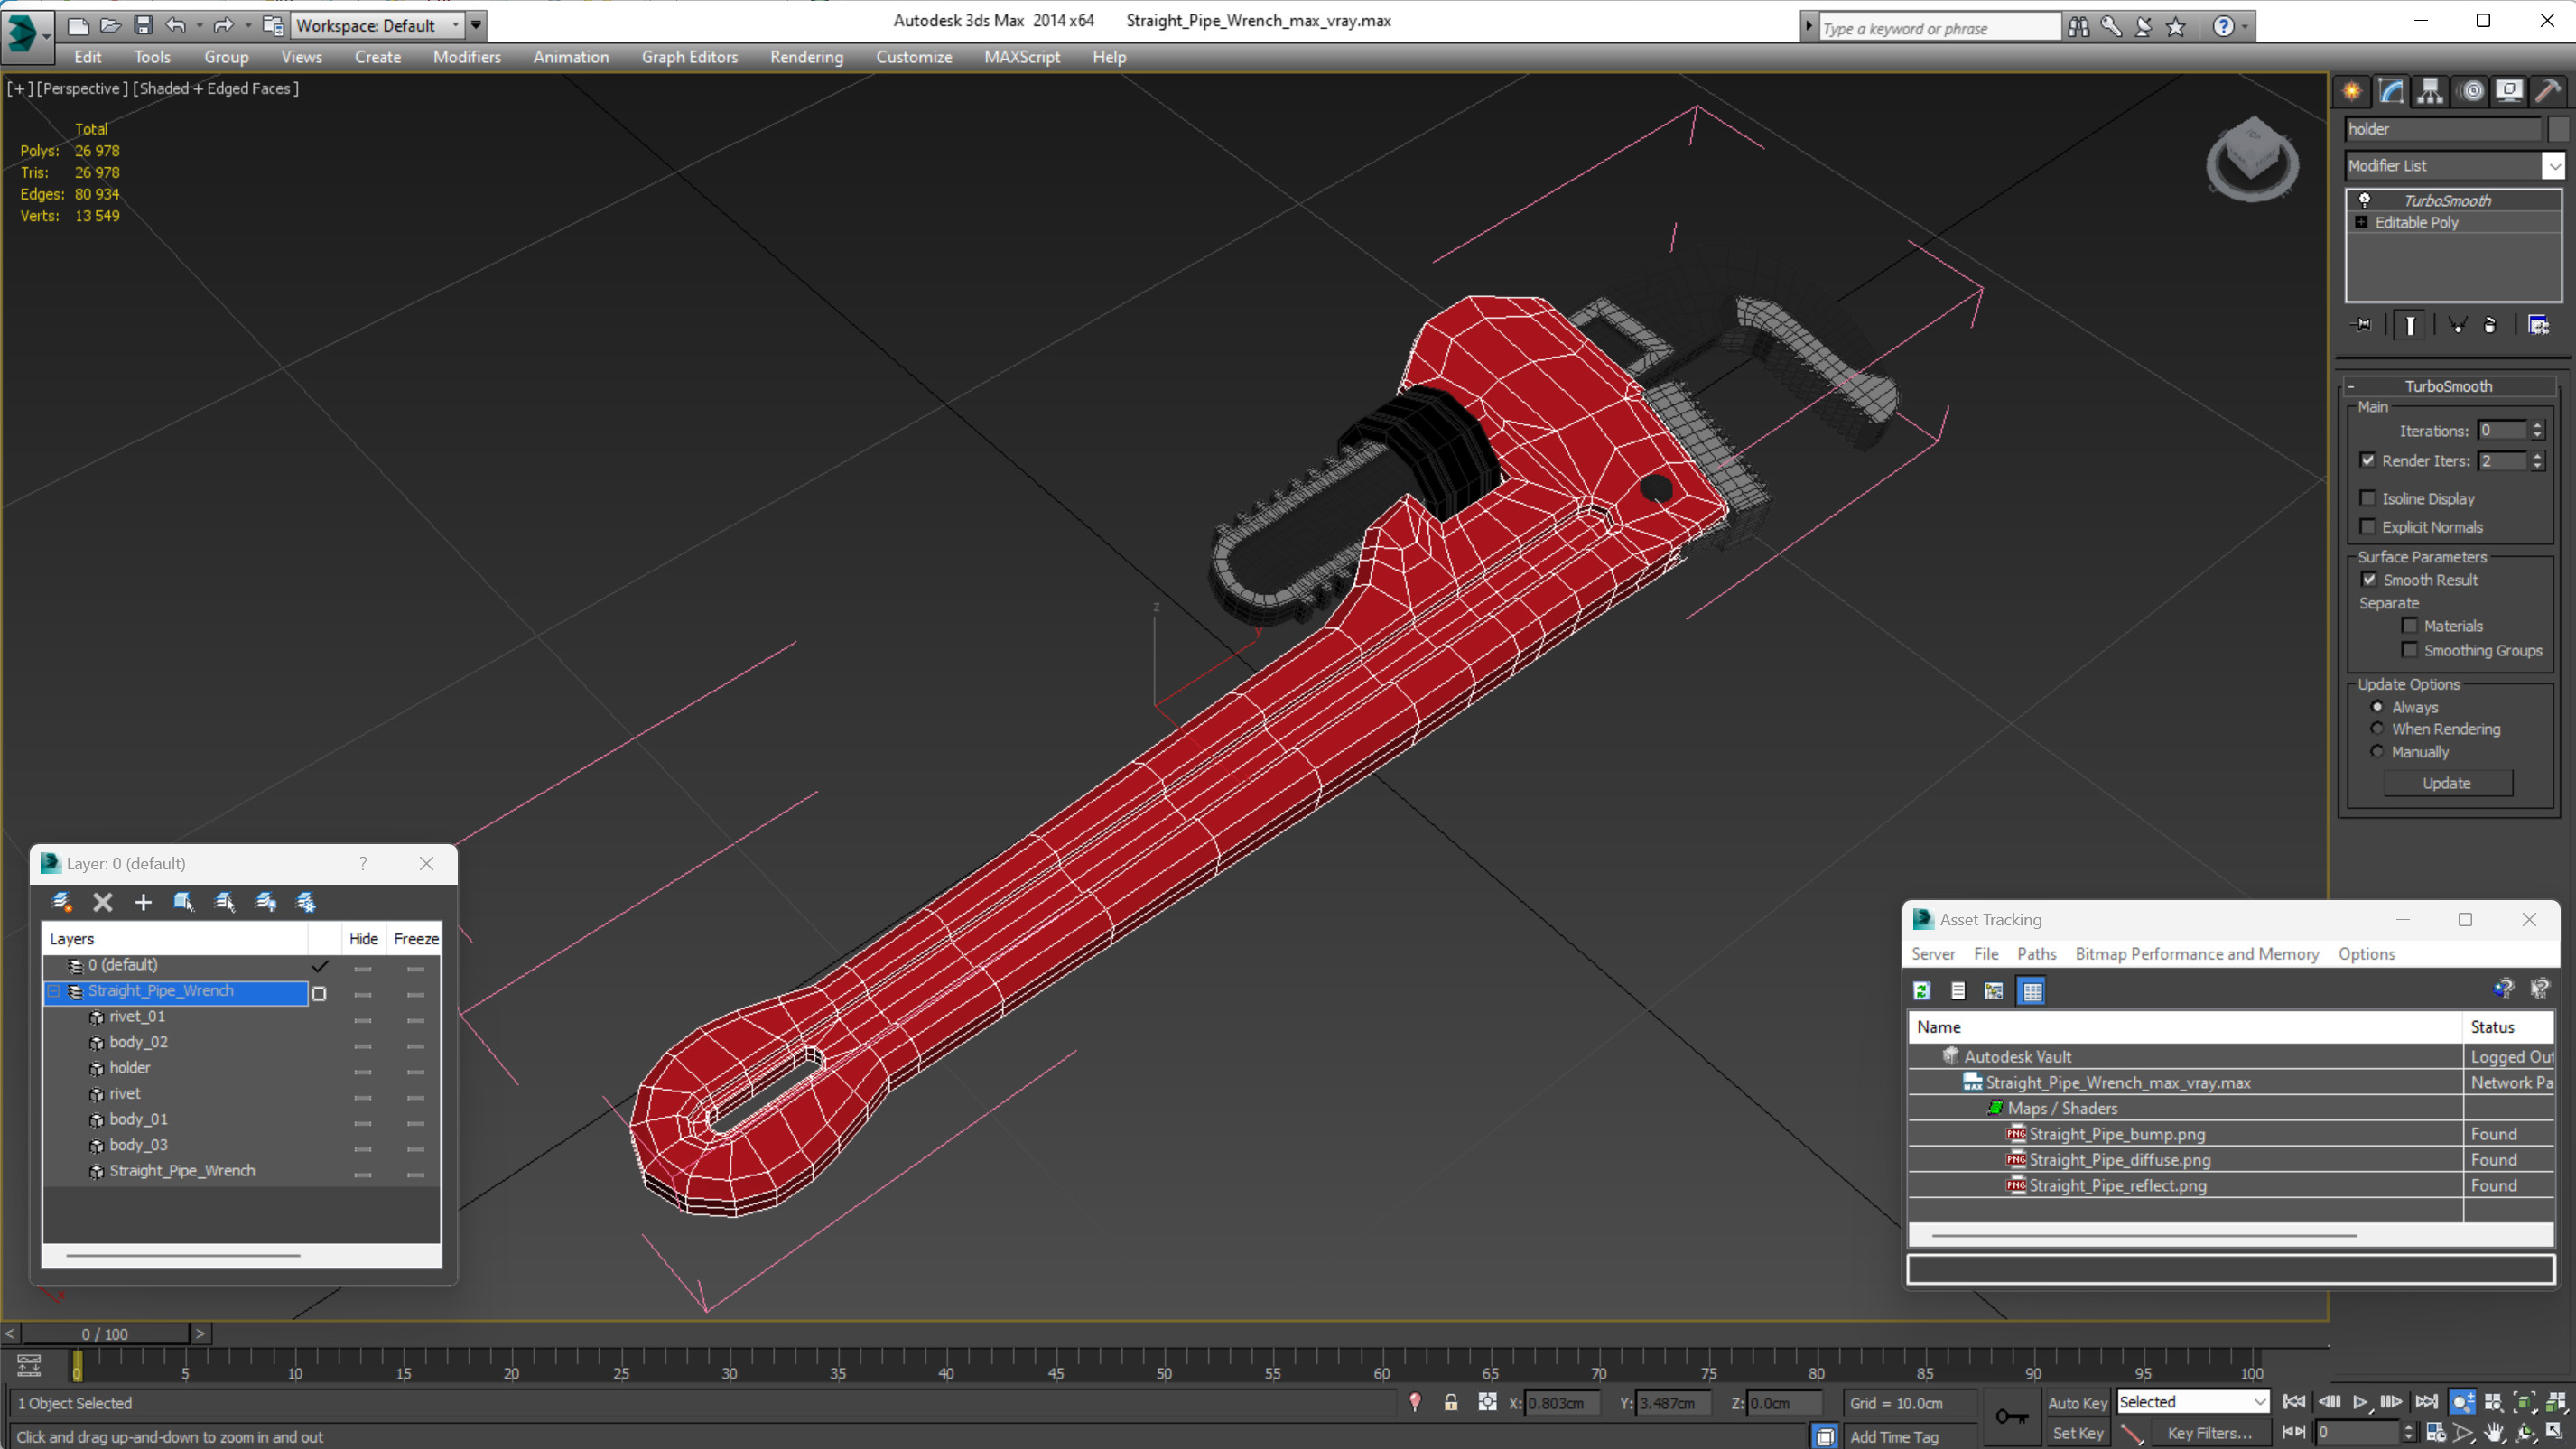Viewport: 2576px width, 1449px height.
Task: Click the Undo arrow icon
Action: click(x=176, y=25)
